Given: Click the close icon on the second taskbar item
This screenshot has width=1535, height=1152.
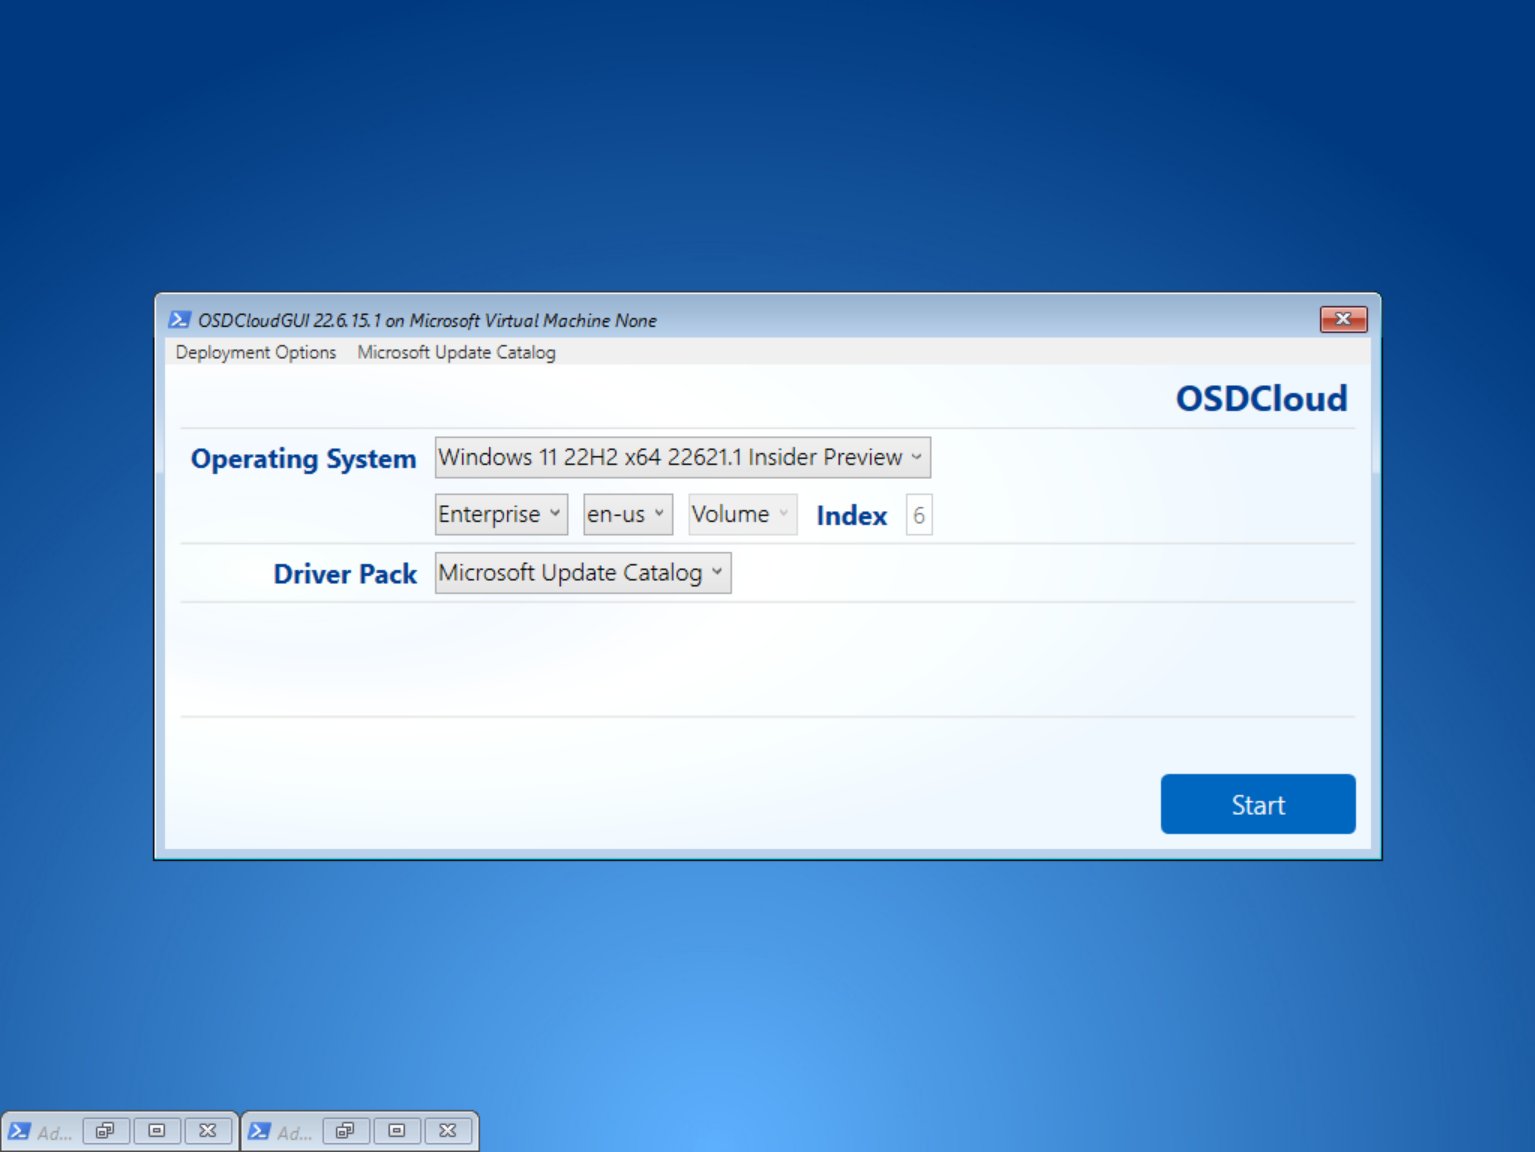Looking at the screenshot, I should coord(448,1131).
